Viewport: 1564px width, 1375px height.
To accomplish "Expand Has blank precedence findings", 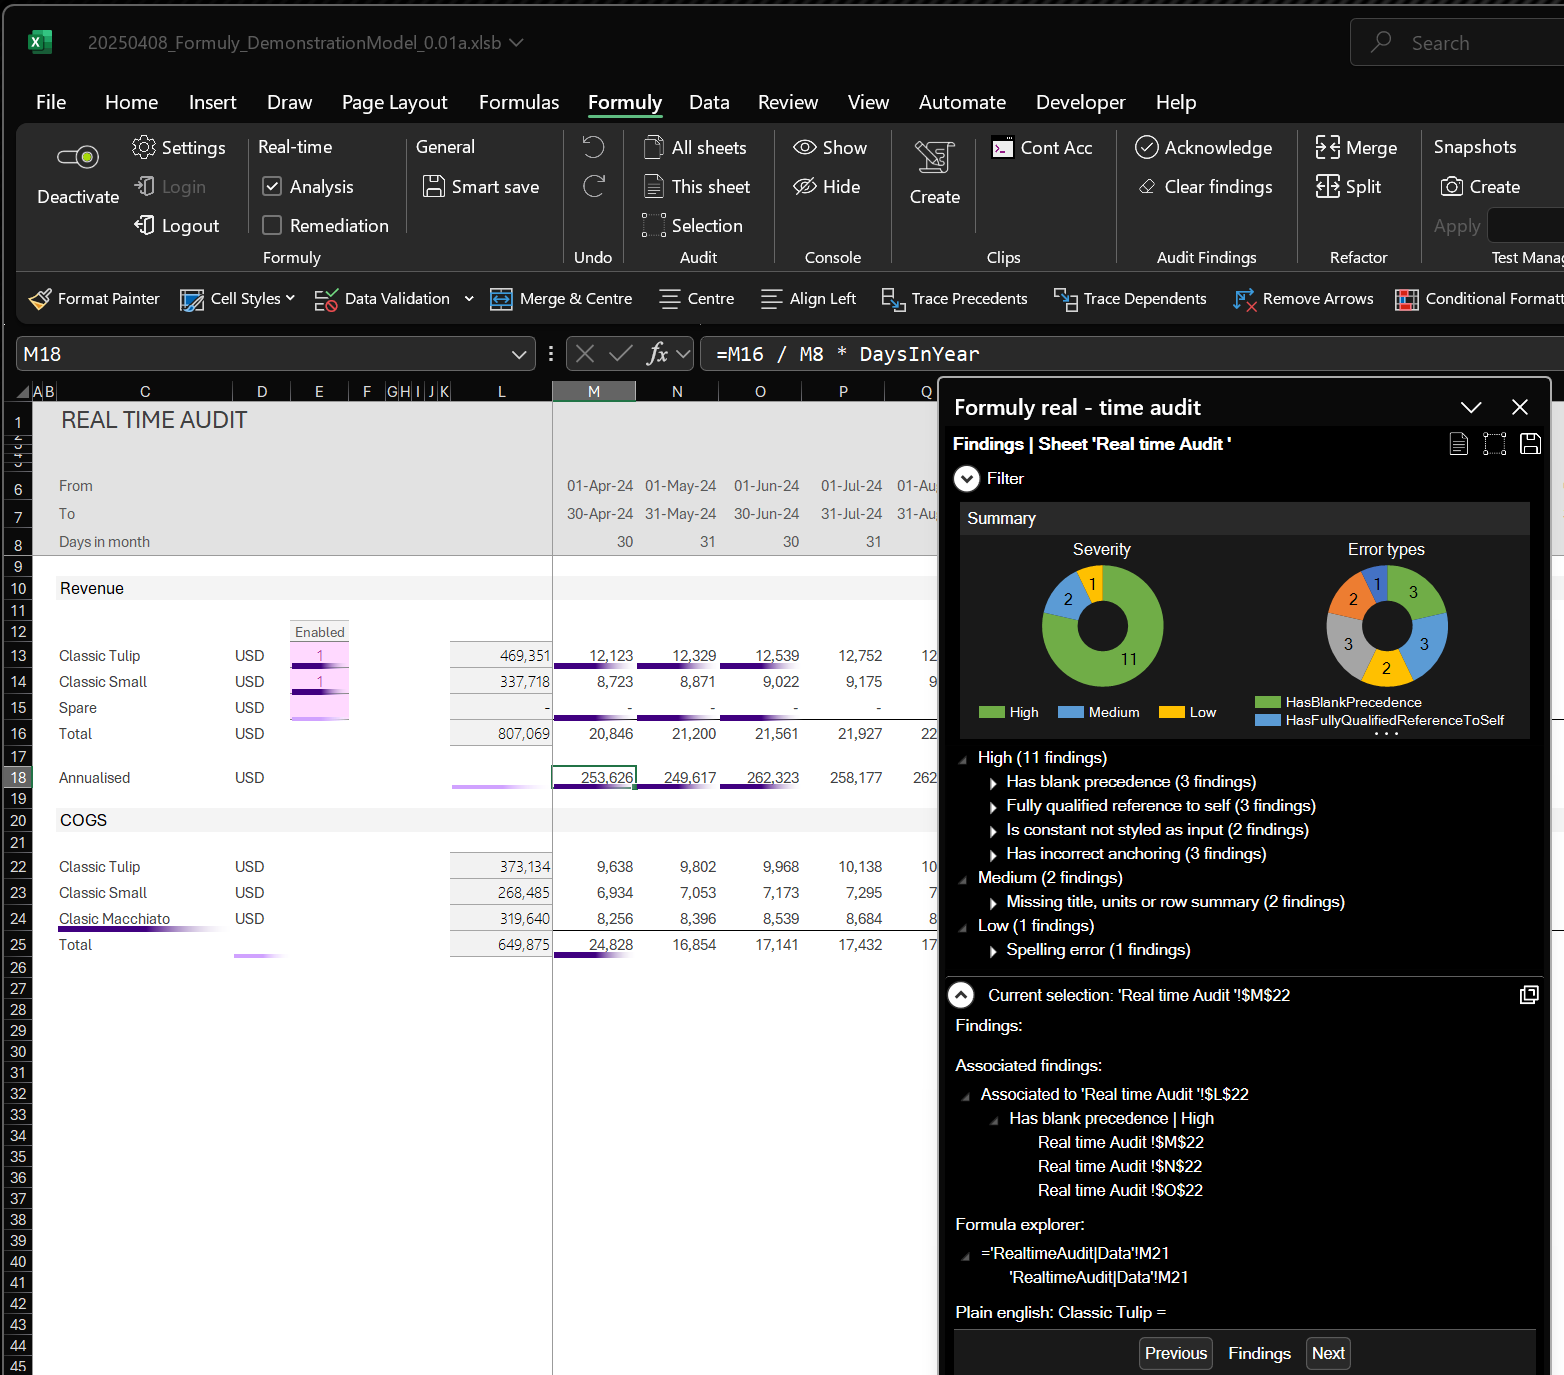I will [x=993, y=782].
